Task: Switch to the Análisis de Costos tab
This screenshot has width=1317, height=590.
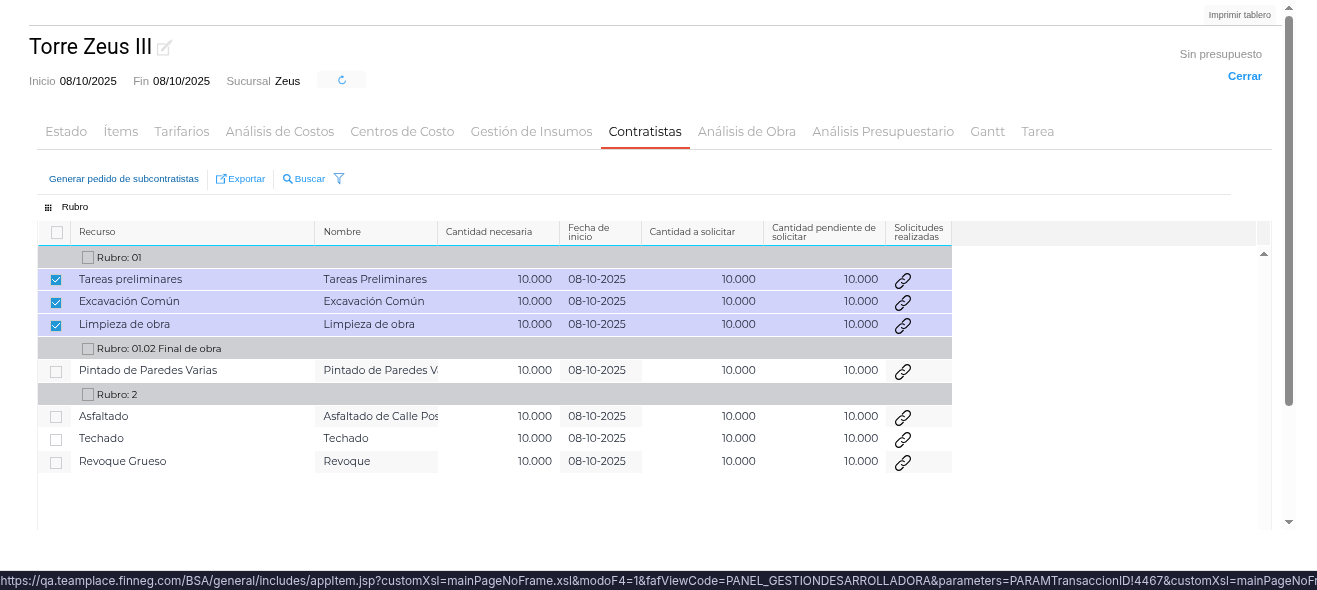Action: pyautogui.click(x=279, y=132)
